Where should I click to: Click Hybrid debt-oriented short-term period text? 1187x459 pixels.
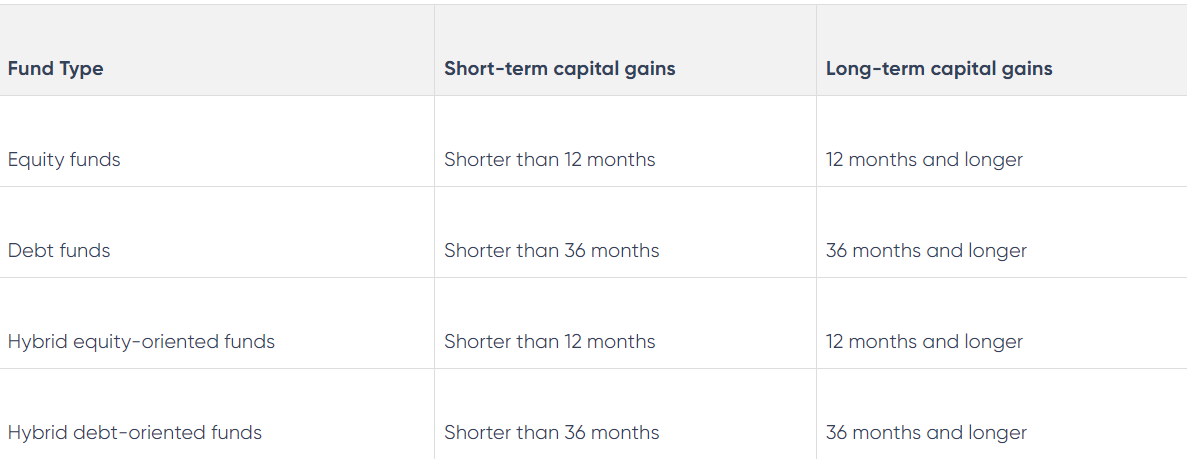(x=552, y=433)
